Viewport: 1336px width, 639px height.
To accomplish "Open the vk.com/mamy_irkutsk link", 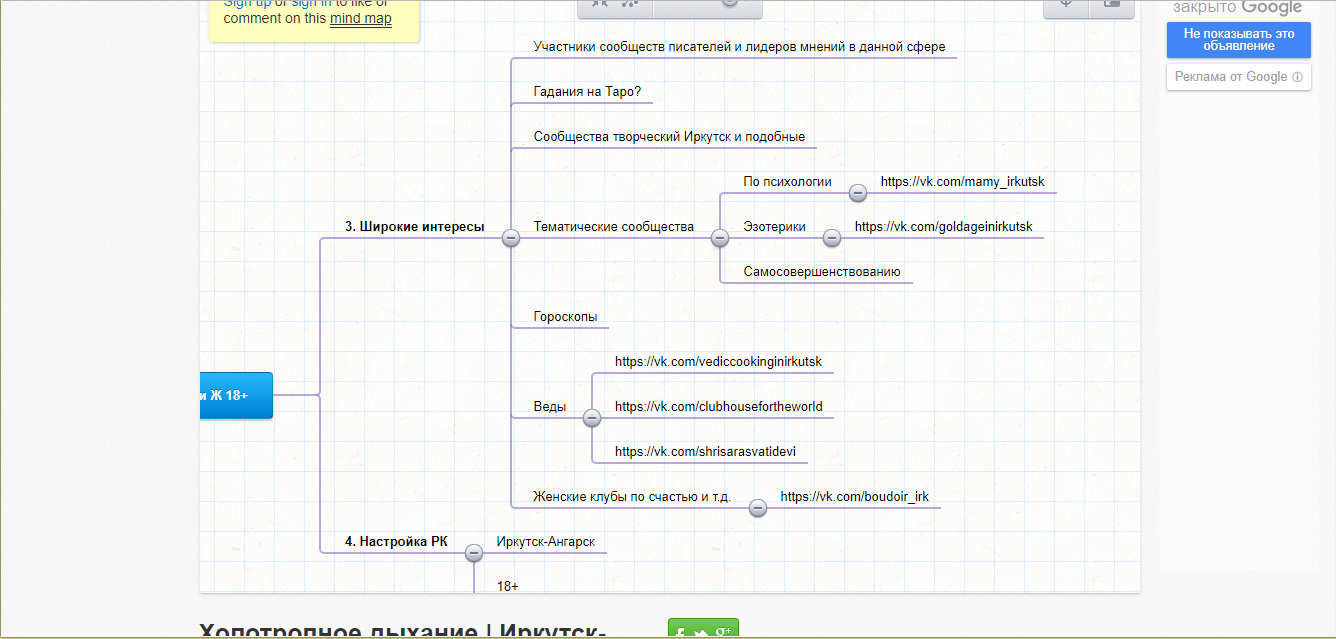I will [962, 182].
